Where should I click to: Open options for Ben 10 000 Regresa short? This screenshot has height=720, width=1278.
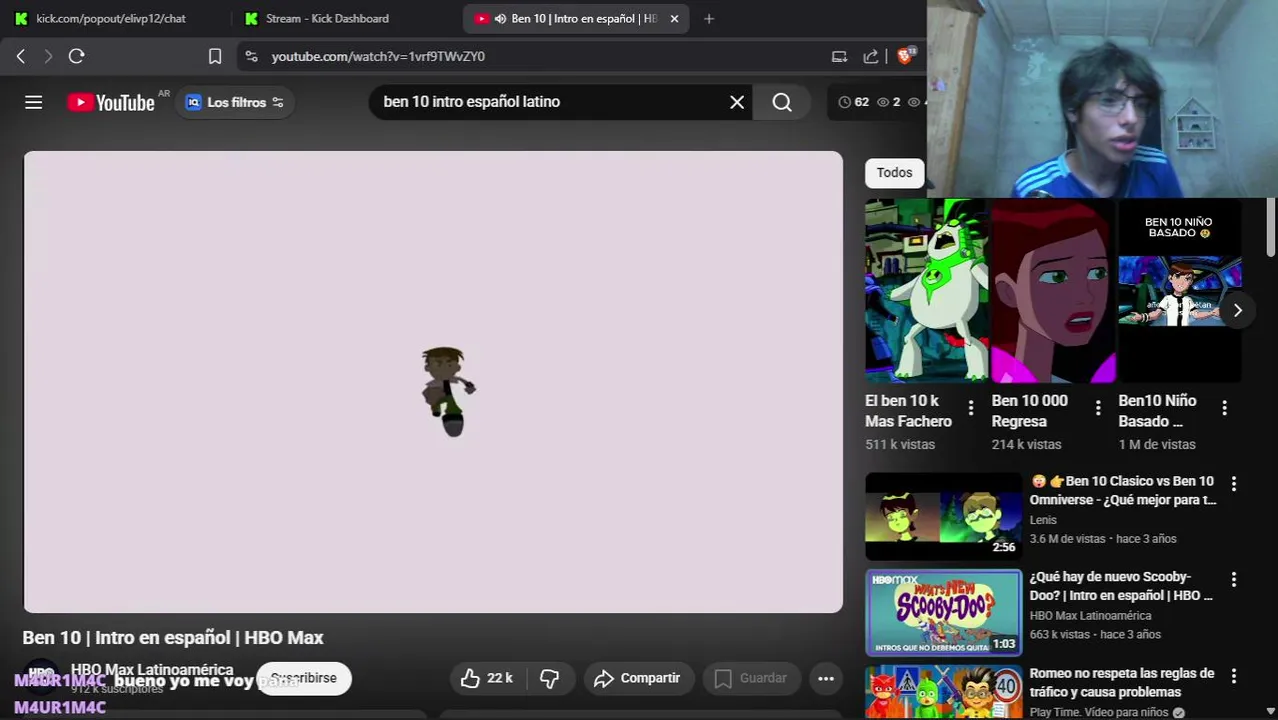pyautogui.click(x=1097, y=408)
